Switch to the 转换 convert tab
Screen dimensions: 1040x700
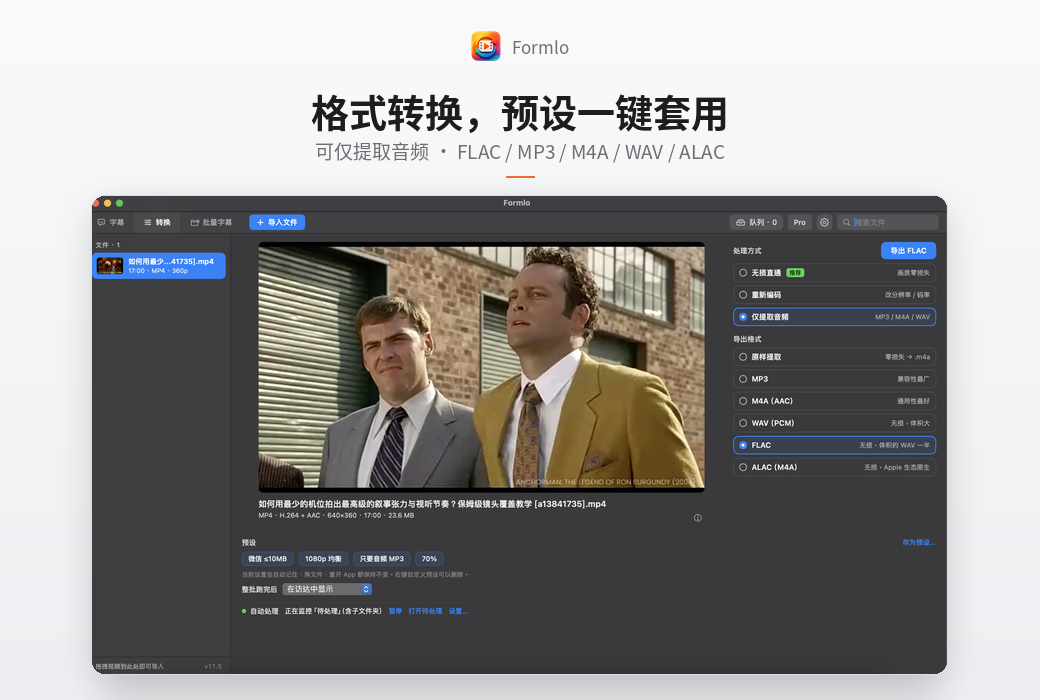pyautogui.click(x=157, y=222)
